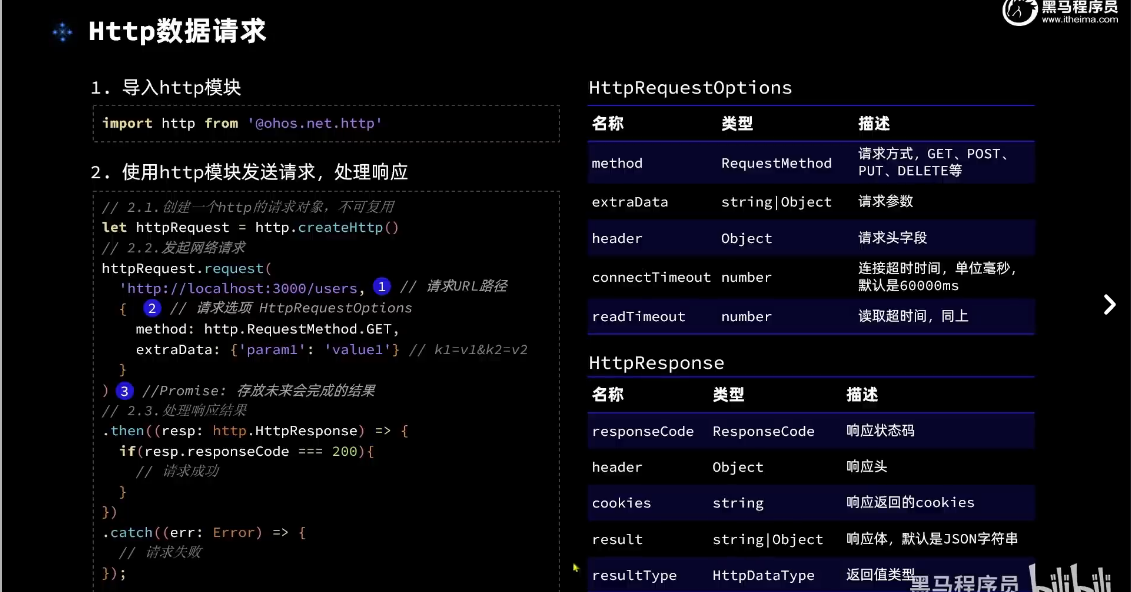1131x592 pixels.
Task: Click the 'string|Object' type in extraData row
Action: click(776, 203)
